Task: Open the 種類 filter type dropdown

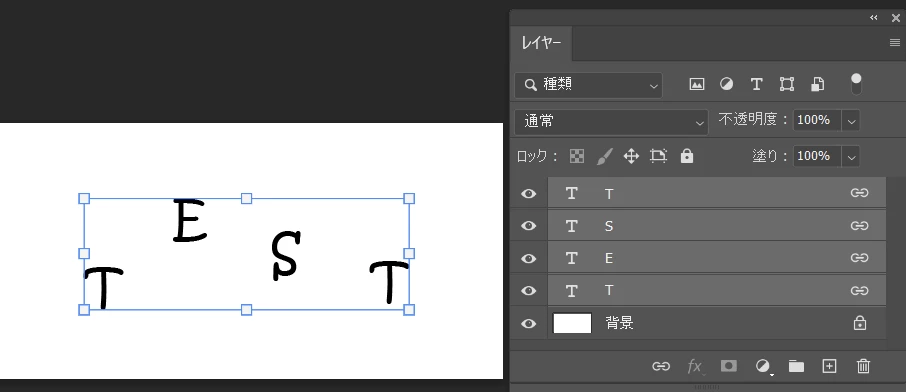Action: pos(589,85)
